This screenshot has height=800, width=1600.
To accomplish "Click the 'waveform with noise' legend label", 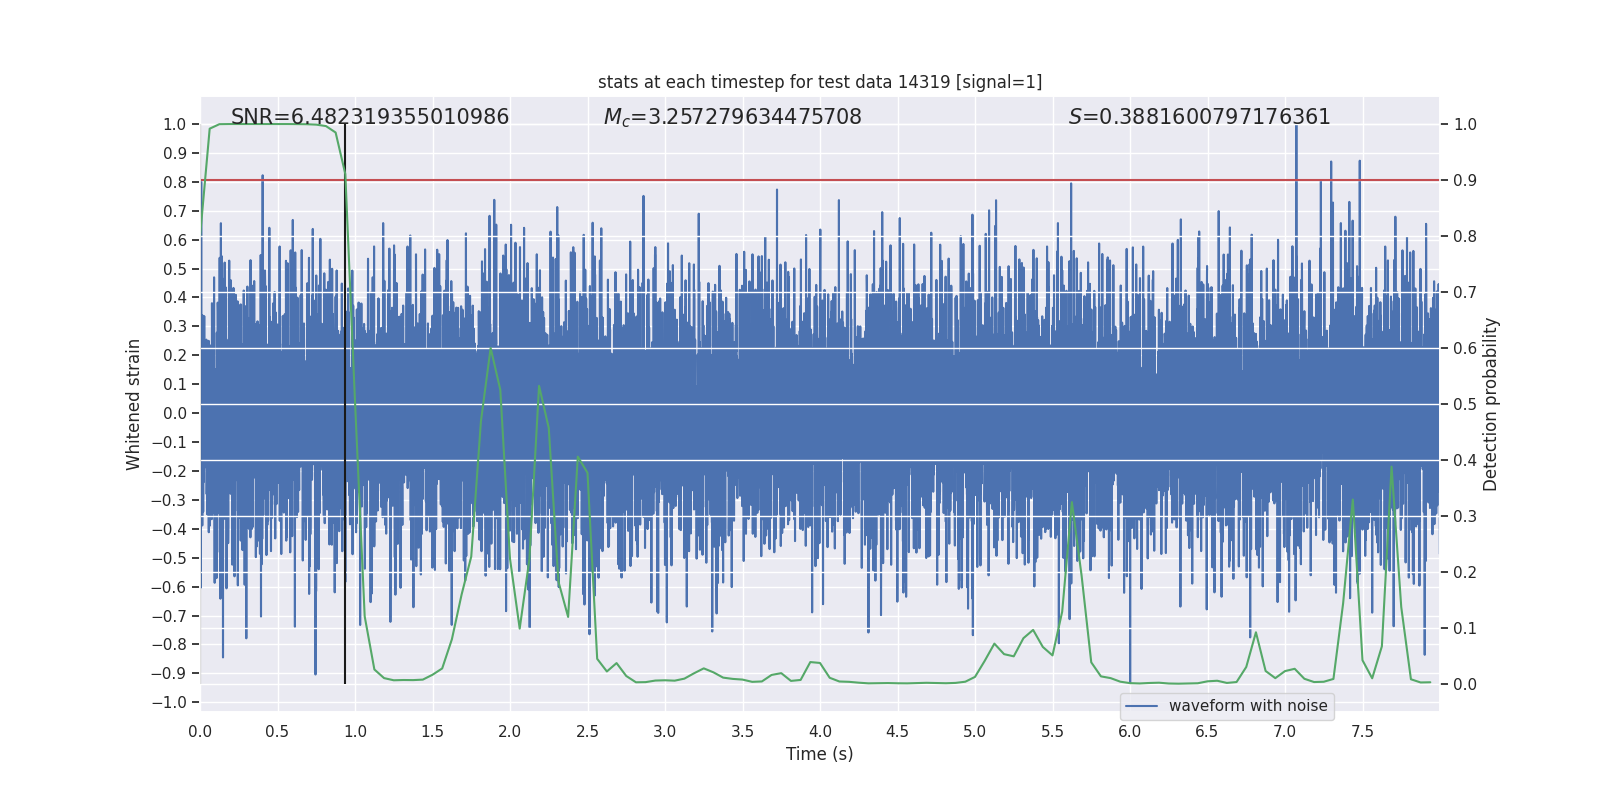I will [1247, 706].
